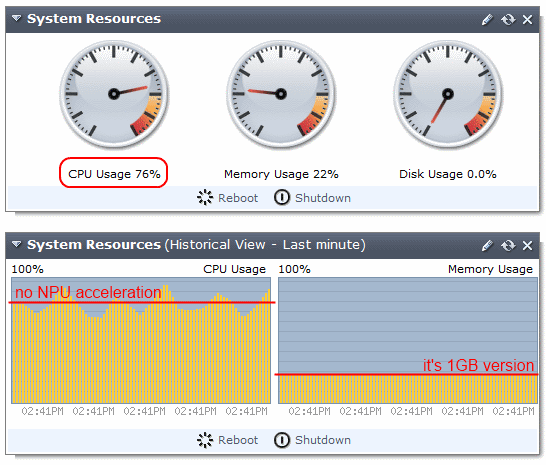Select the Disk Usage 0.0% label
Image resolution: width=546 pixels, height=465 pixels.
[x=447, y=174]
